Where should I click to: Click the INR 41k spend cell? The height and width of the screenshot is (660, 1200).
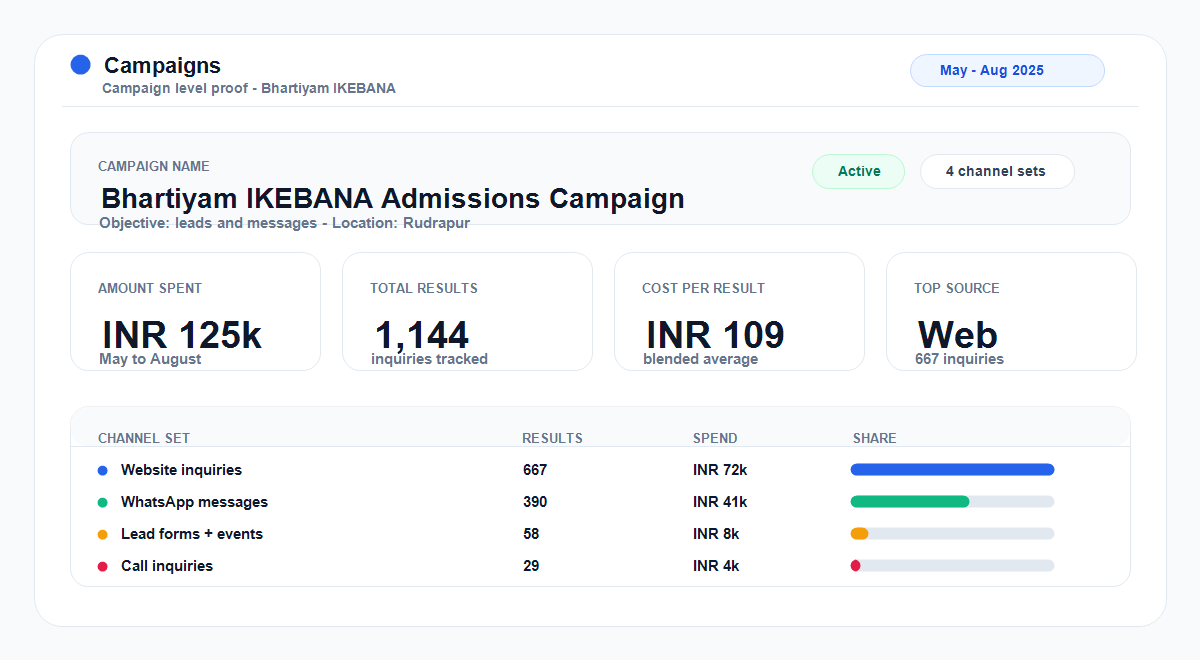coord(720,502)
